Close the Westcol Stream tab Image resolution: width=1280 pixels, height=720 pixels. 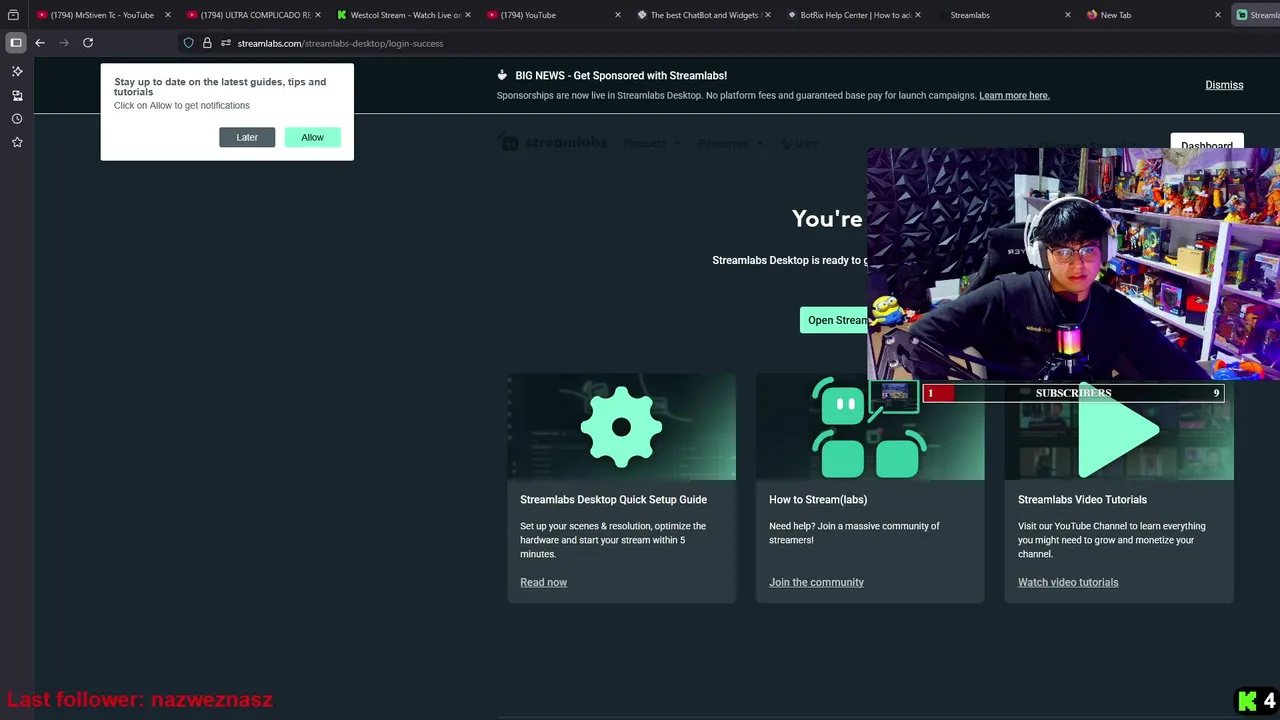click(467, 15)
